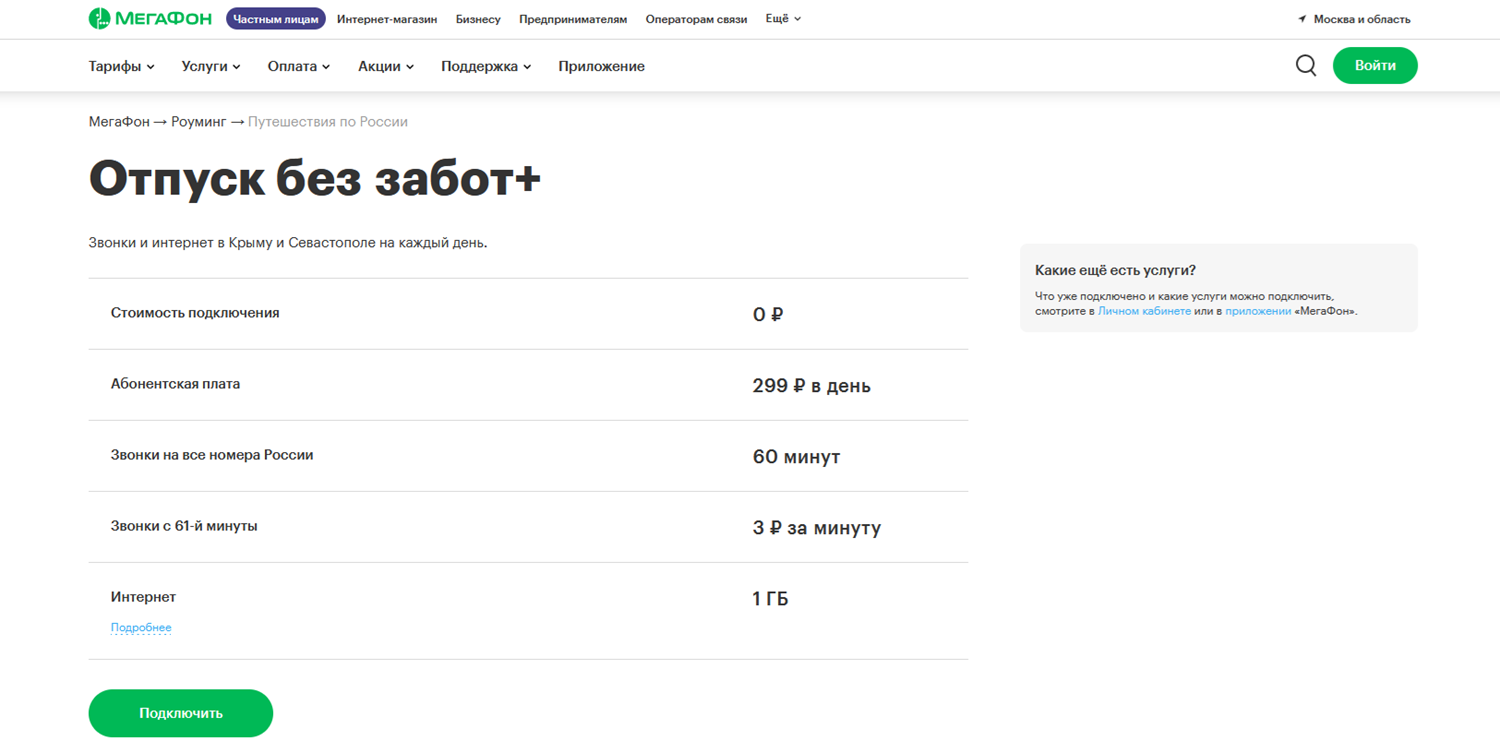Click the Звонки на все номера России label
Image resolution: width=1500 pixels, height=753 pixels.
pos(212,455)
